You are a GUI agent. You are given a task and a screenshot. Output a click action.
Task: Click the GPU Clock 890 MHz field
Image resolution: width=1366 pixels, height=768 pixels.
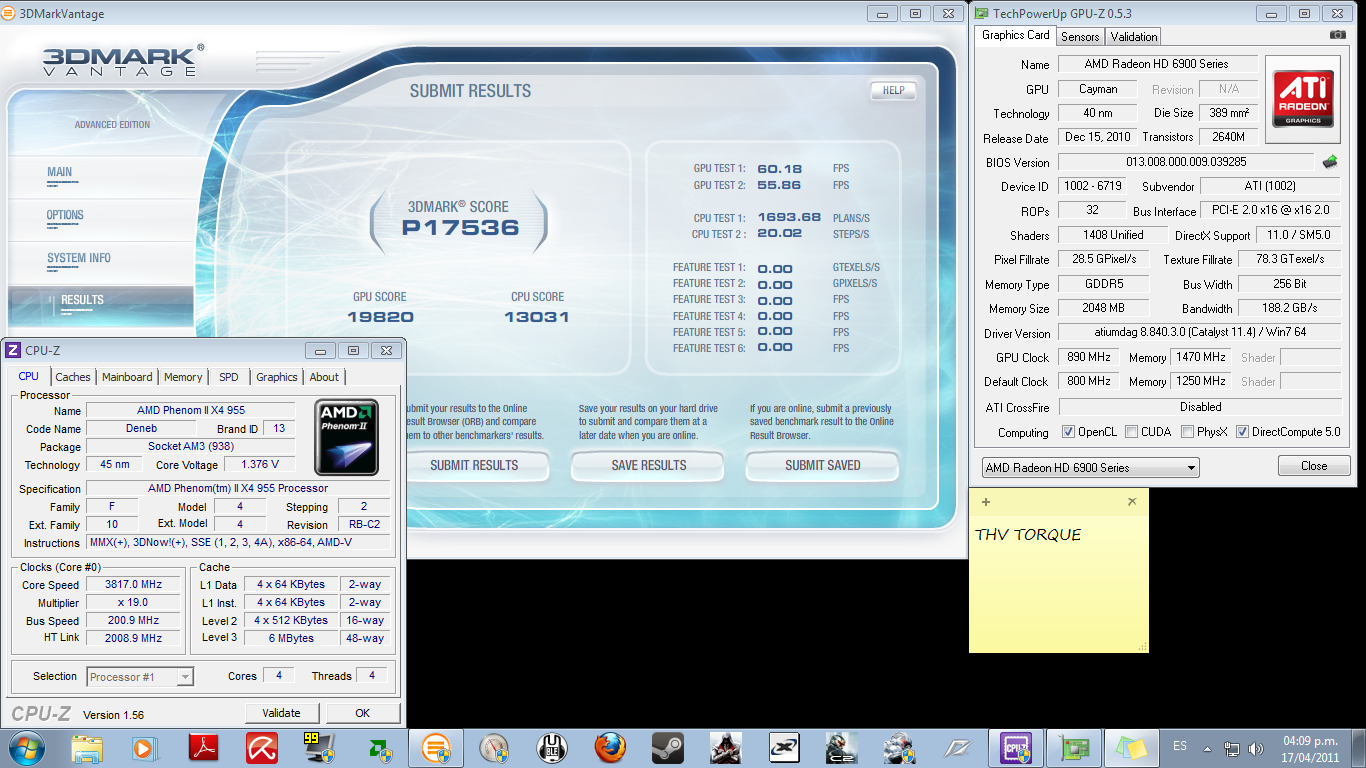[1089, 357]
